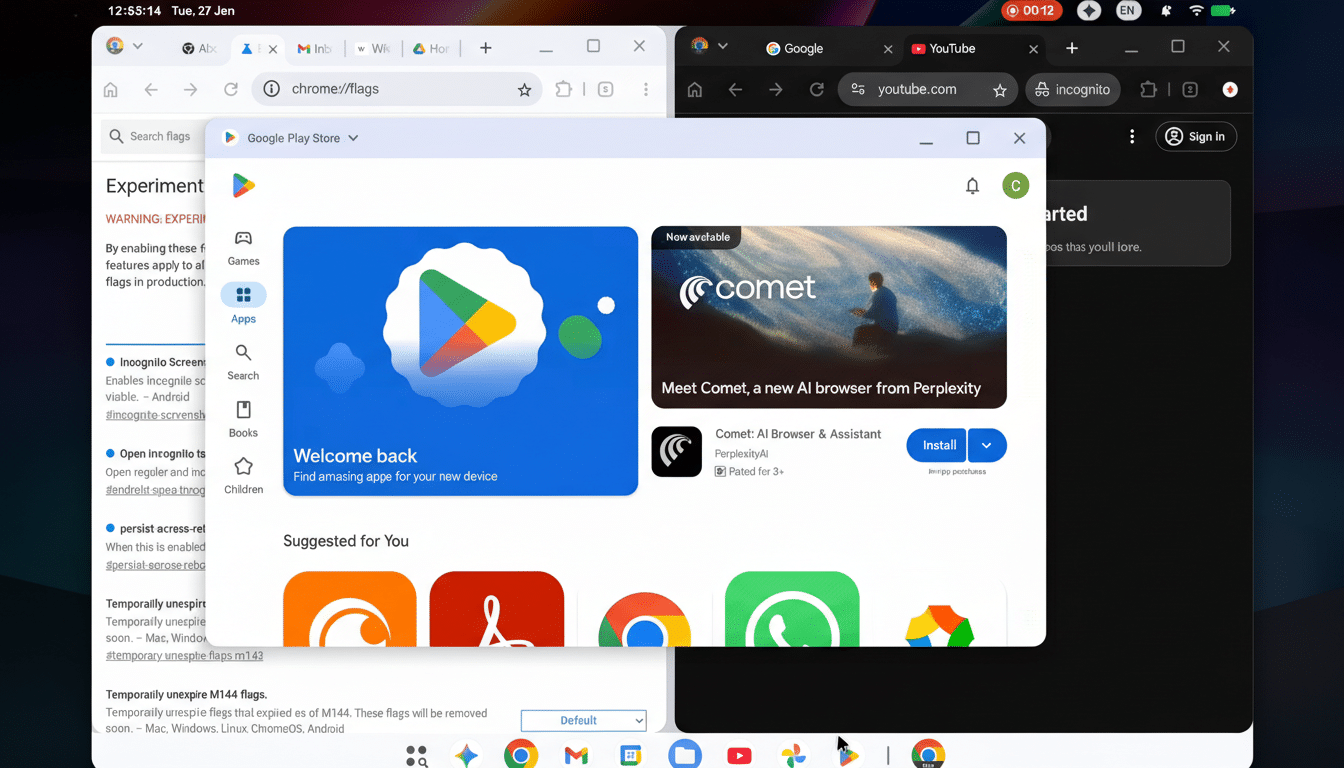Open Search in the Play Store sidebar
This screenshot has height=768, width=1344.
[243, 362]
